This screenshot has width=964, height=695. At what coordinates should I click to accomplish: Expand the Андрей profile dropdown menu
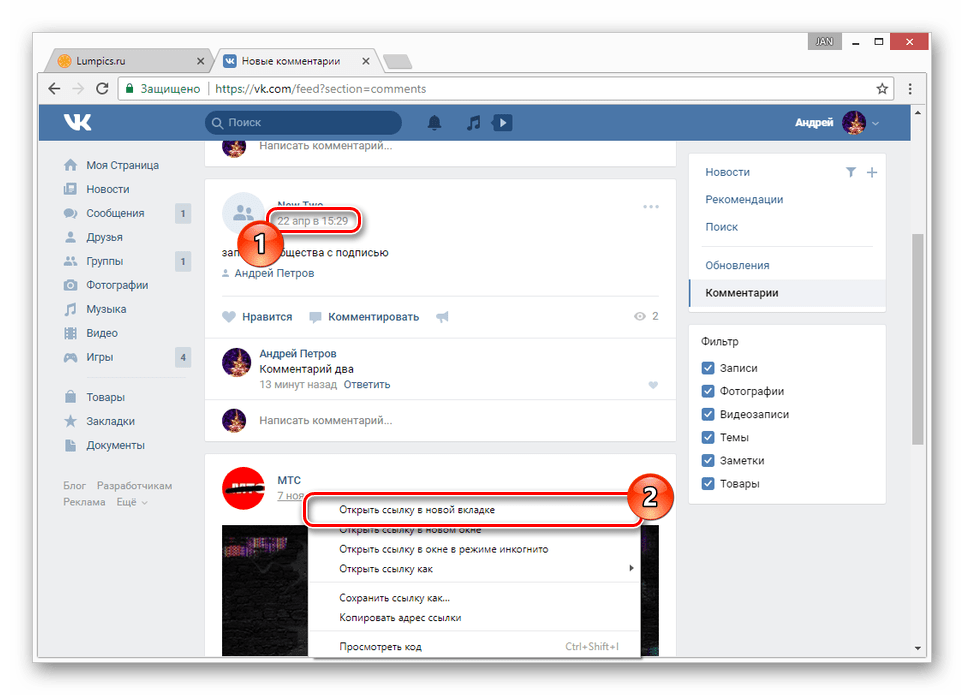[x=875, y=123]
